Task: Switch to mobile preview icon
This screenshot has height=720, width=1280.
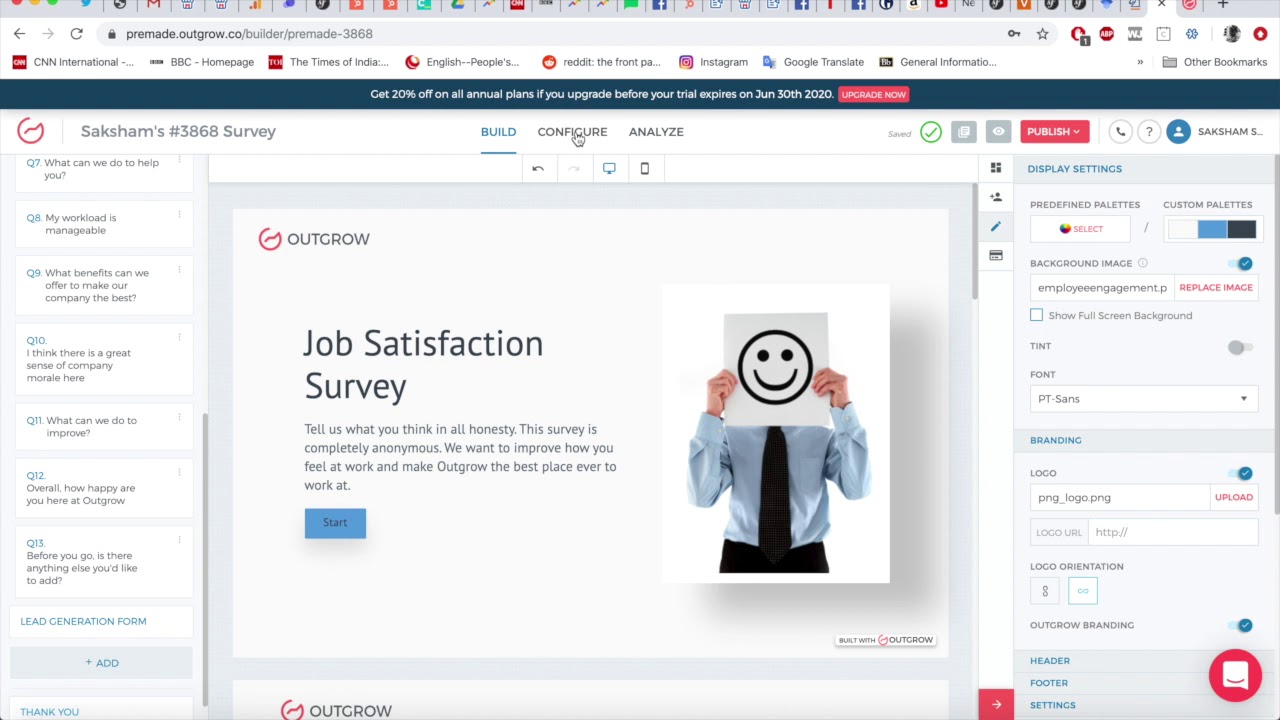Action: click(645, 168)
